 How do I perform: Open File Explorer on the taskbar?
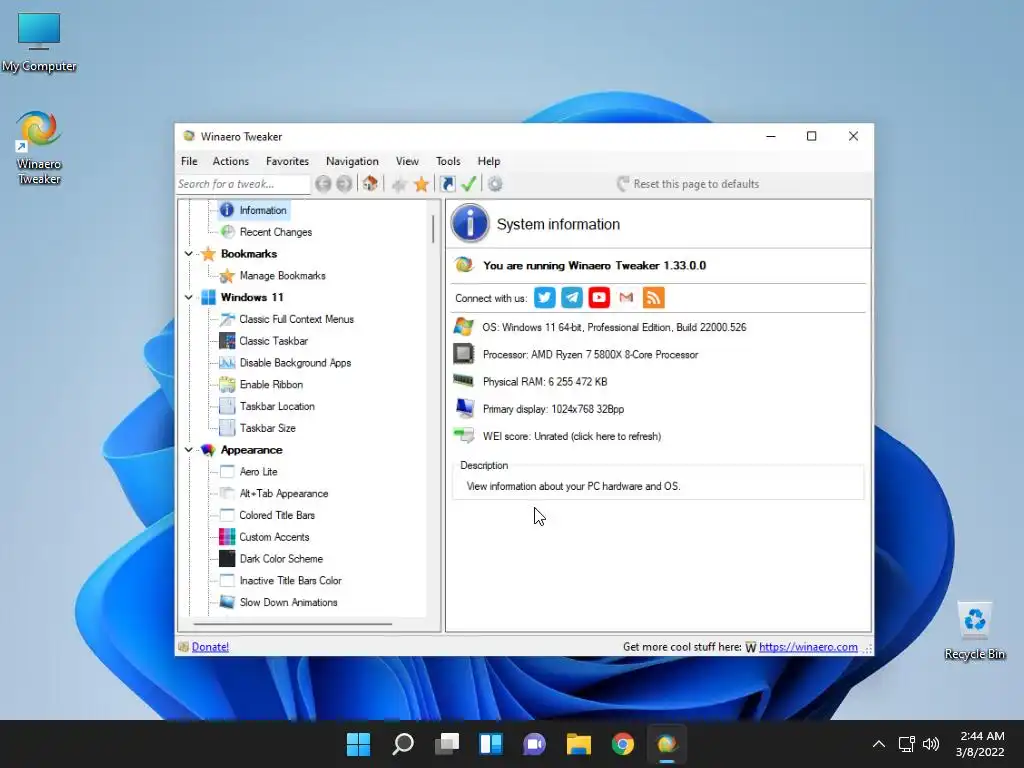pos(579,744)
